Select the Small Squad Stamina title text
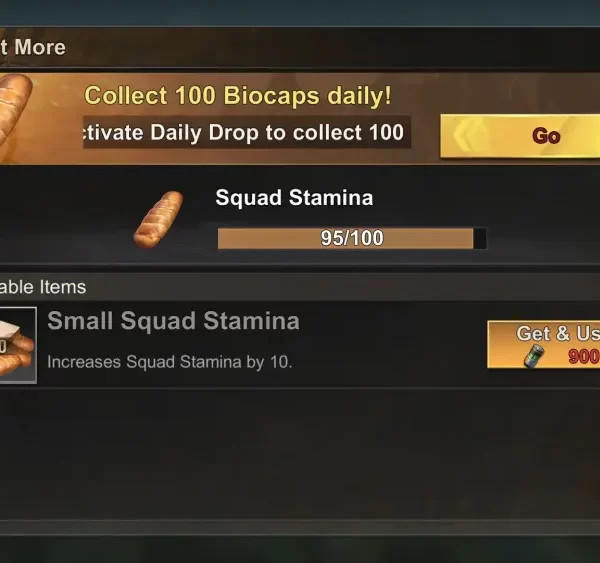Image resolution: width=600 pixels, height=563 pixels. [x=173, y=321]
